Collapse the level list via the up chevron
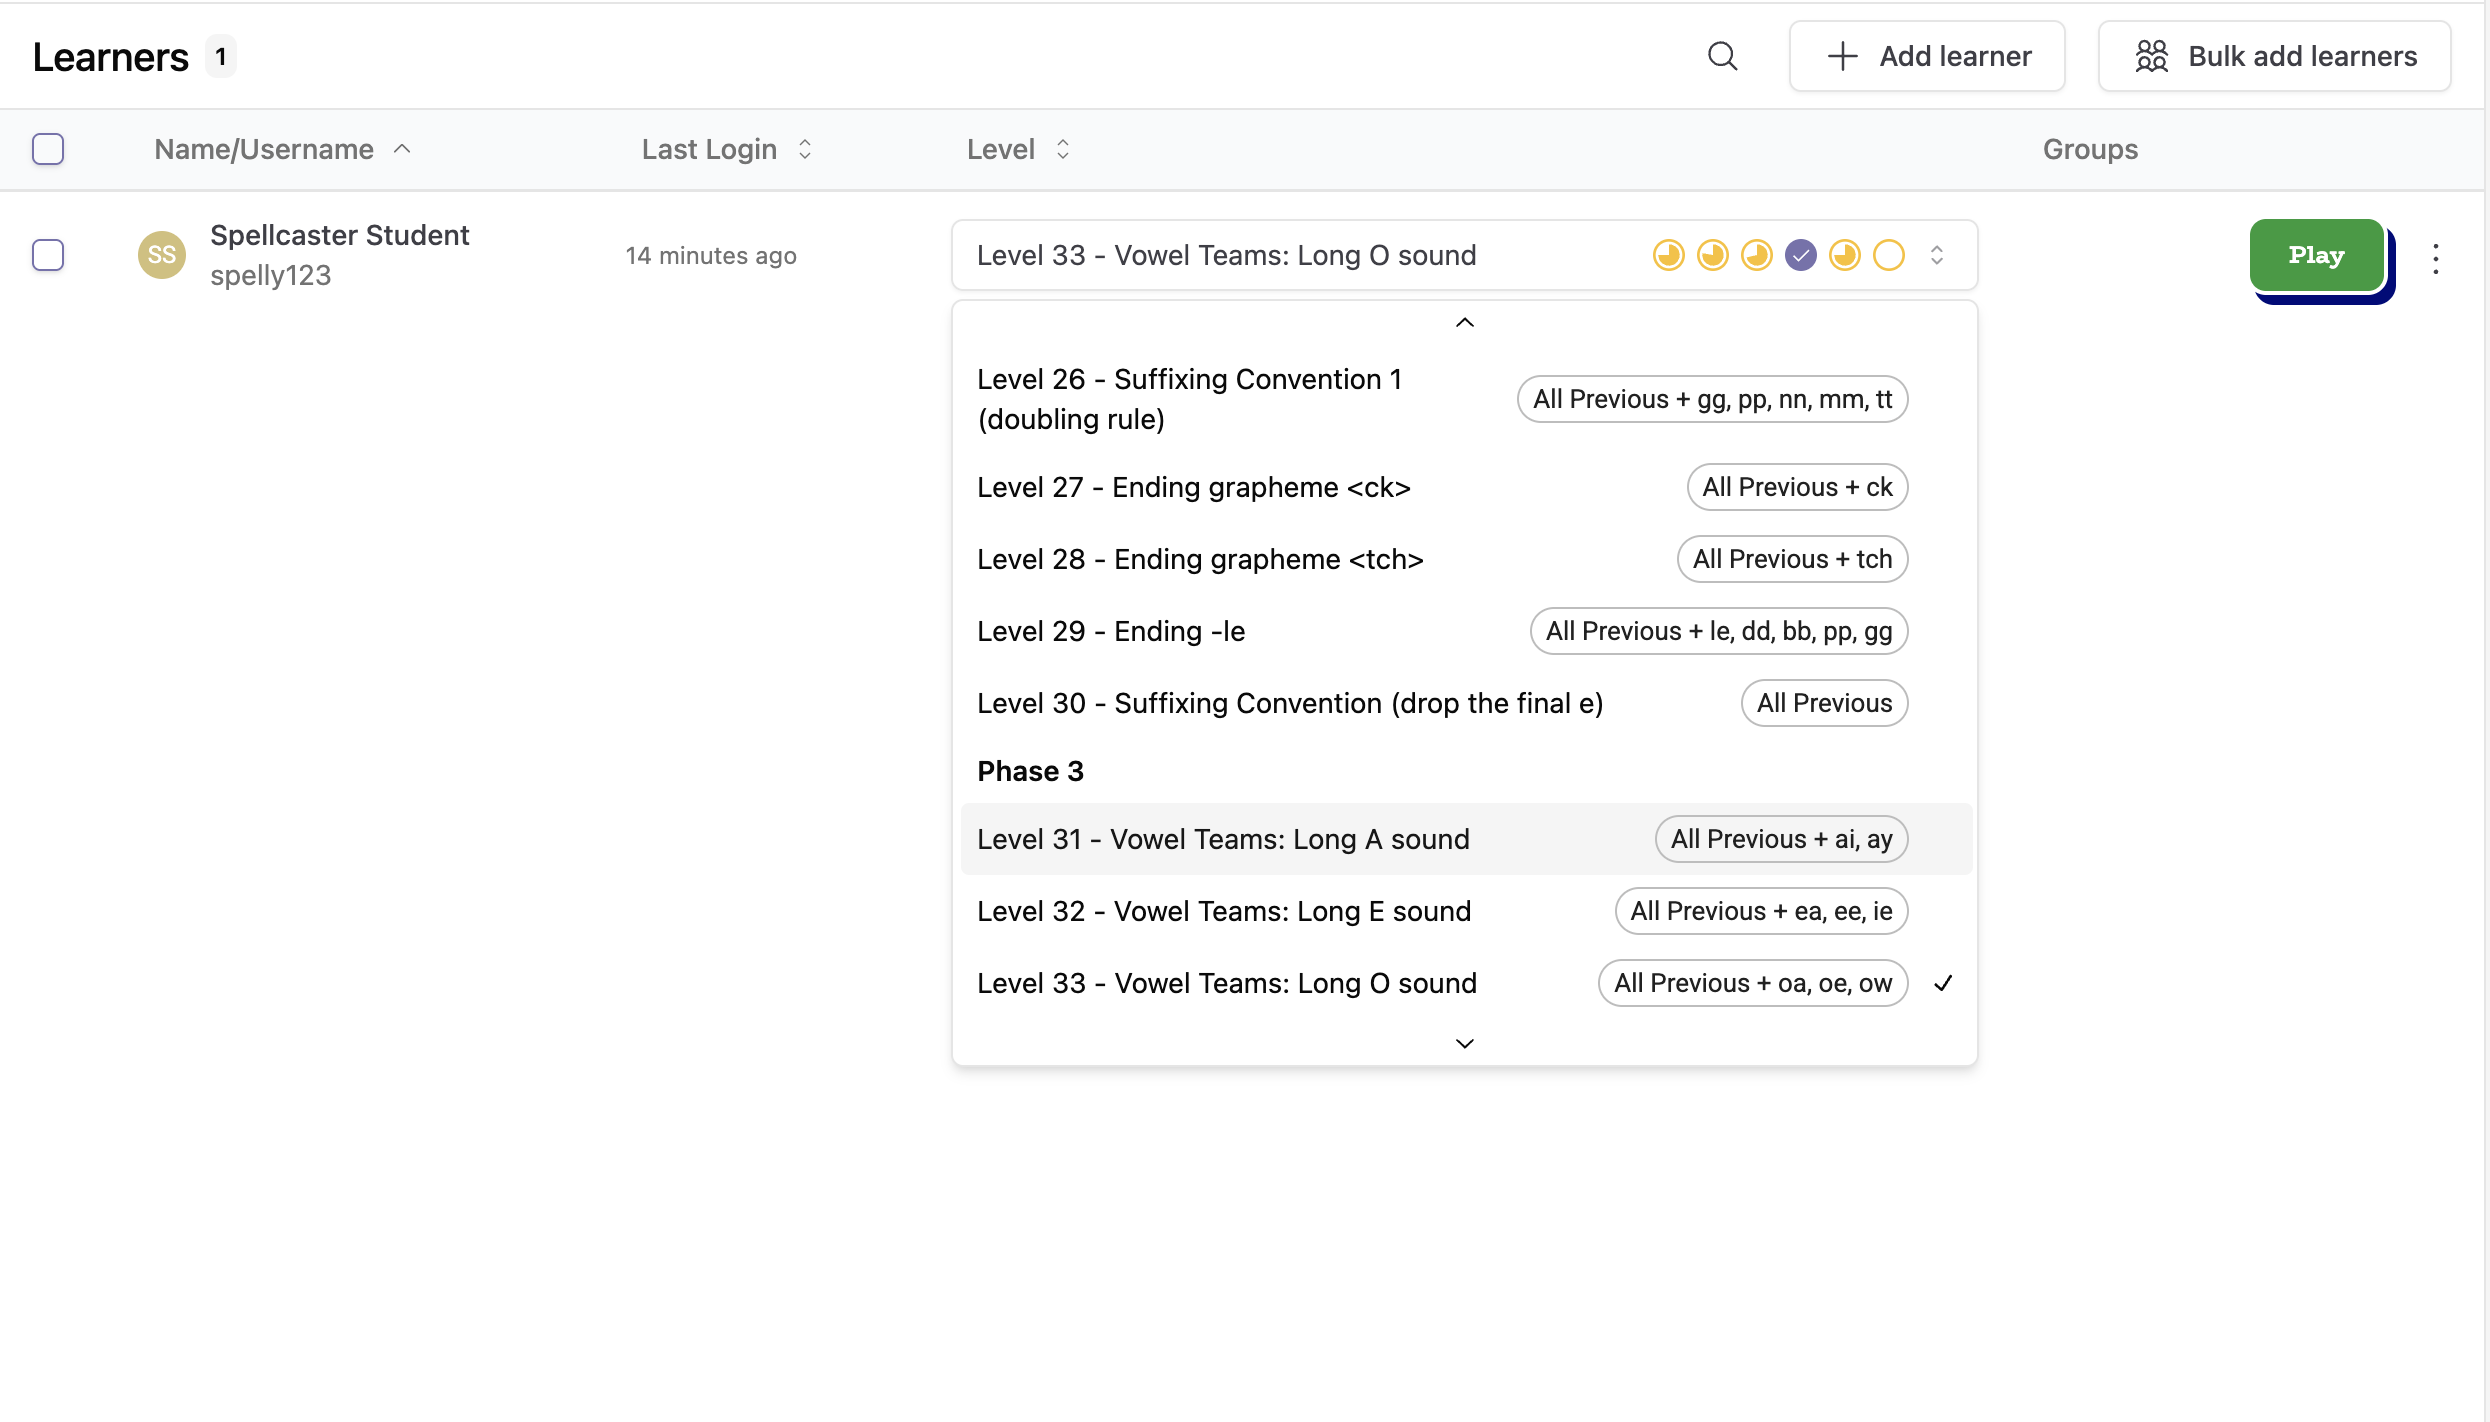Screen dimensions: 2490x1422 pos(1464,322)
